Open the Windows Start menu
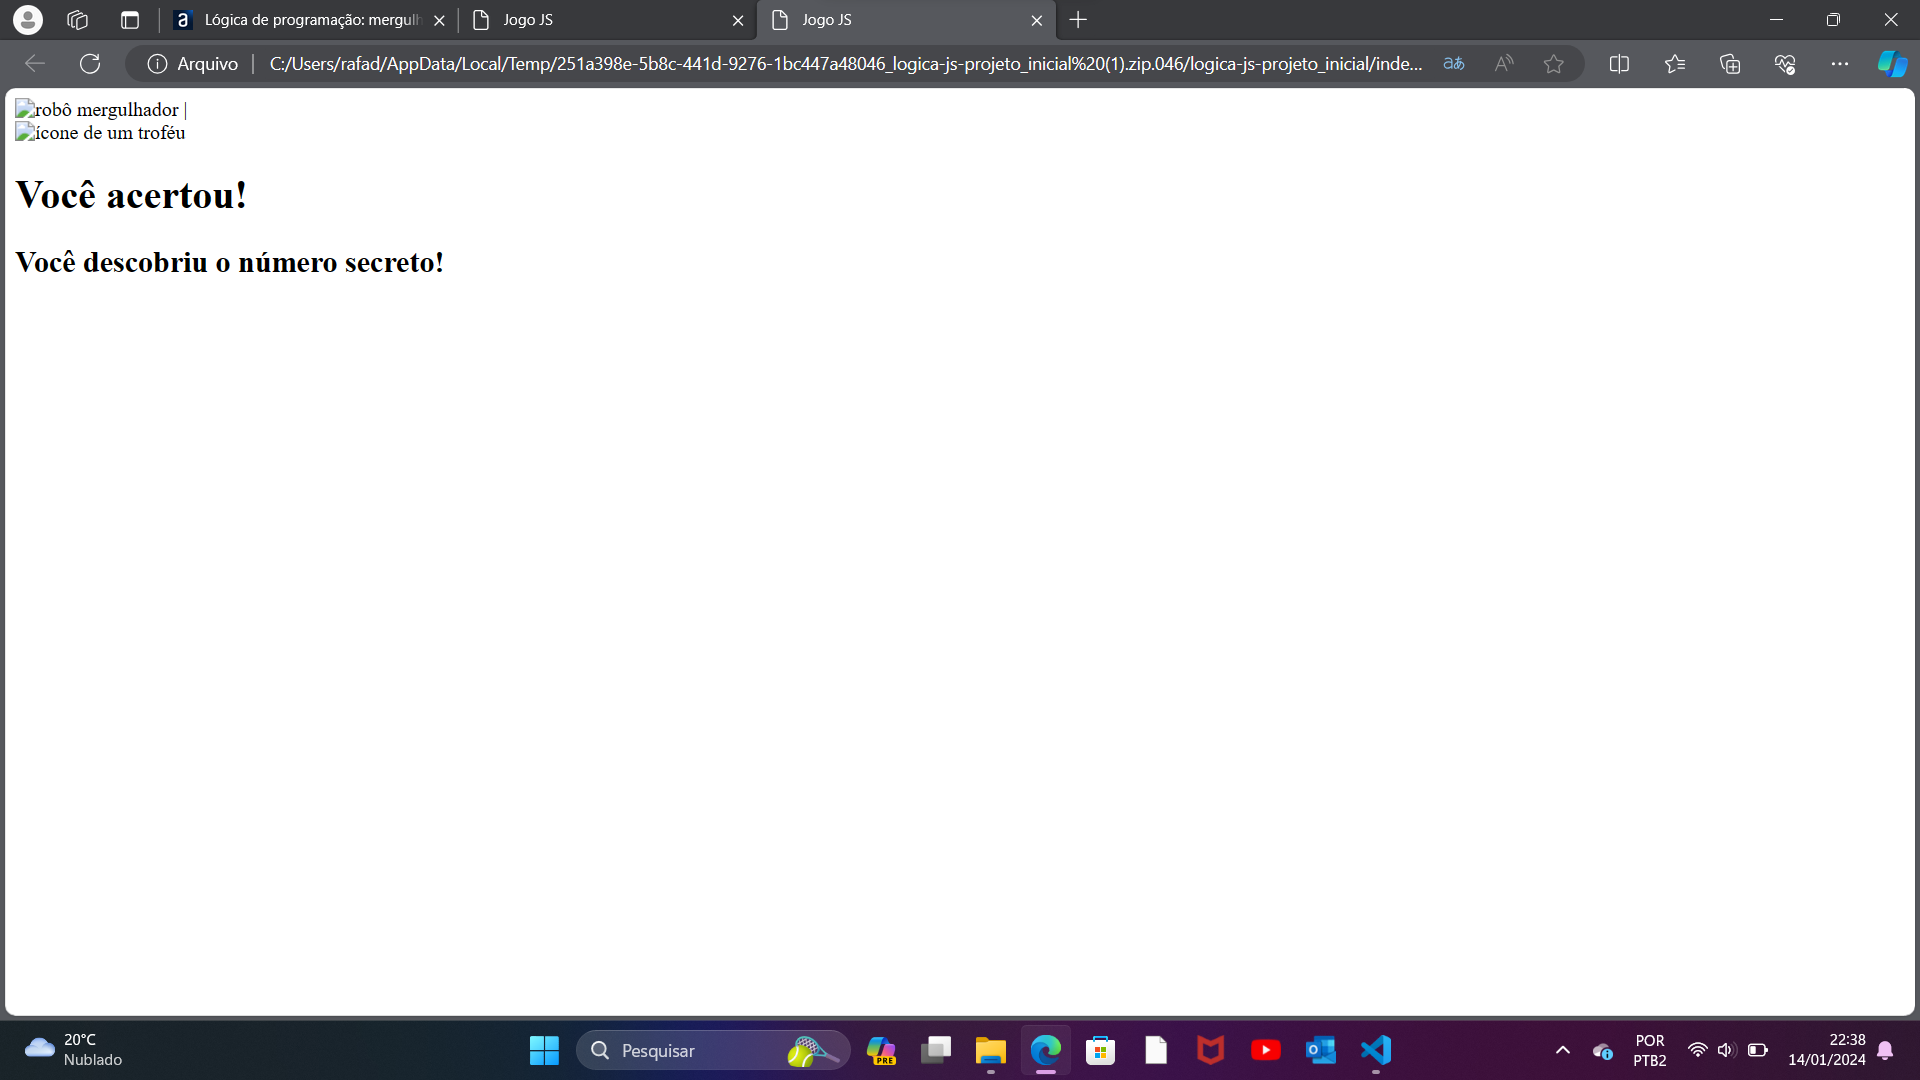1920x1080 pixels. coord(544,1050)
